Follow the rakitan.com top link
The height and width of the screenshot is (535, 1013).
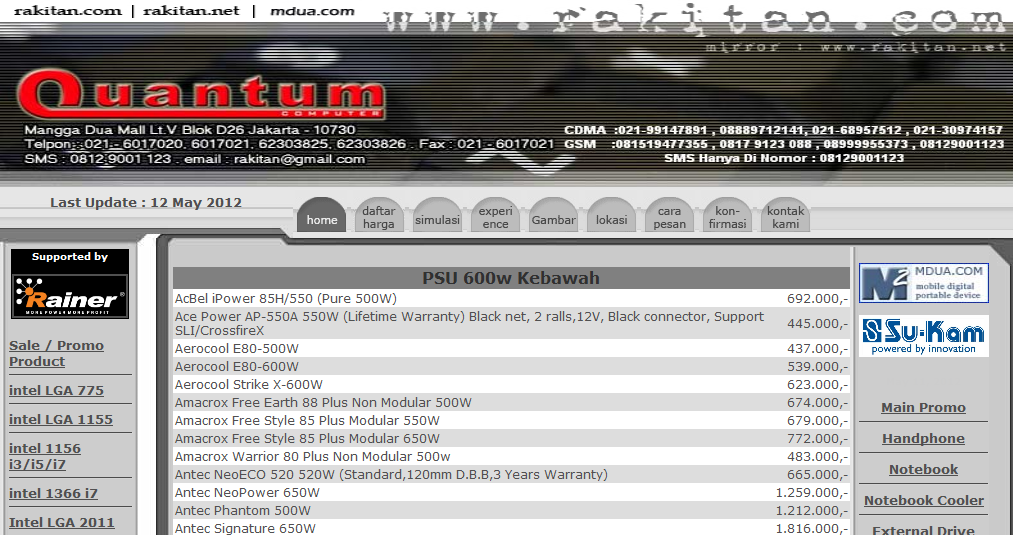click(x=68, y=10)
